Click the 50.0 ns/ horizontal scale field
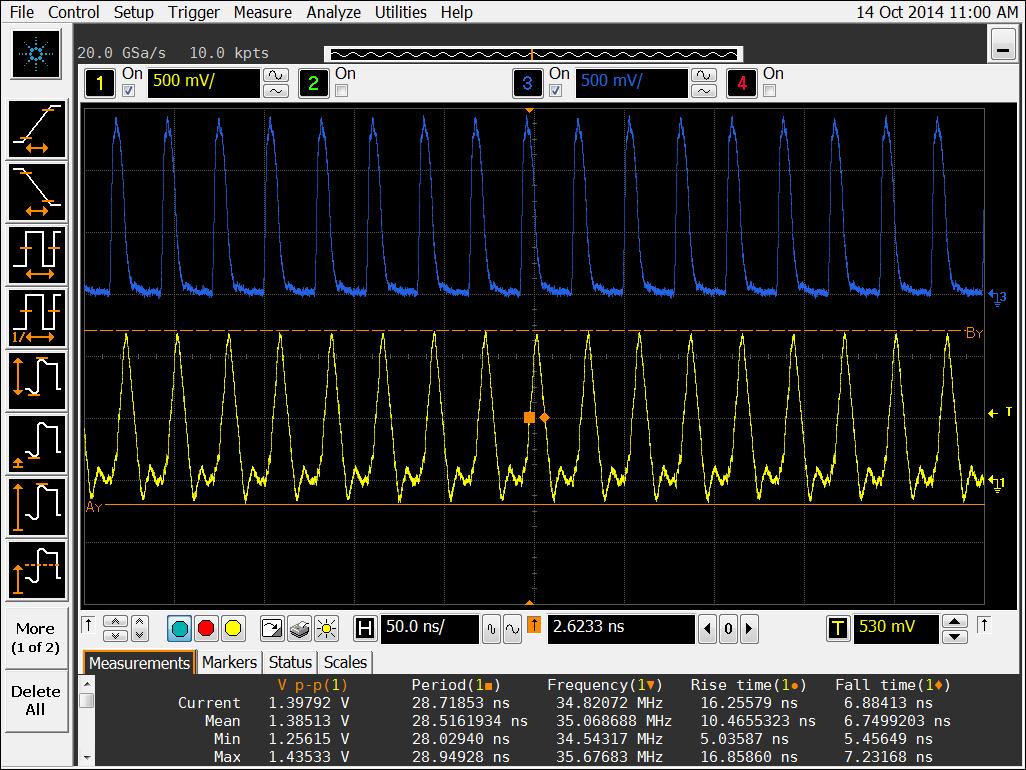The image size is (1026, 770). click(x=428, y=629)
